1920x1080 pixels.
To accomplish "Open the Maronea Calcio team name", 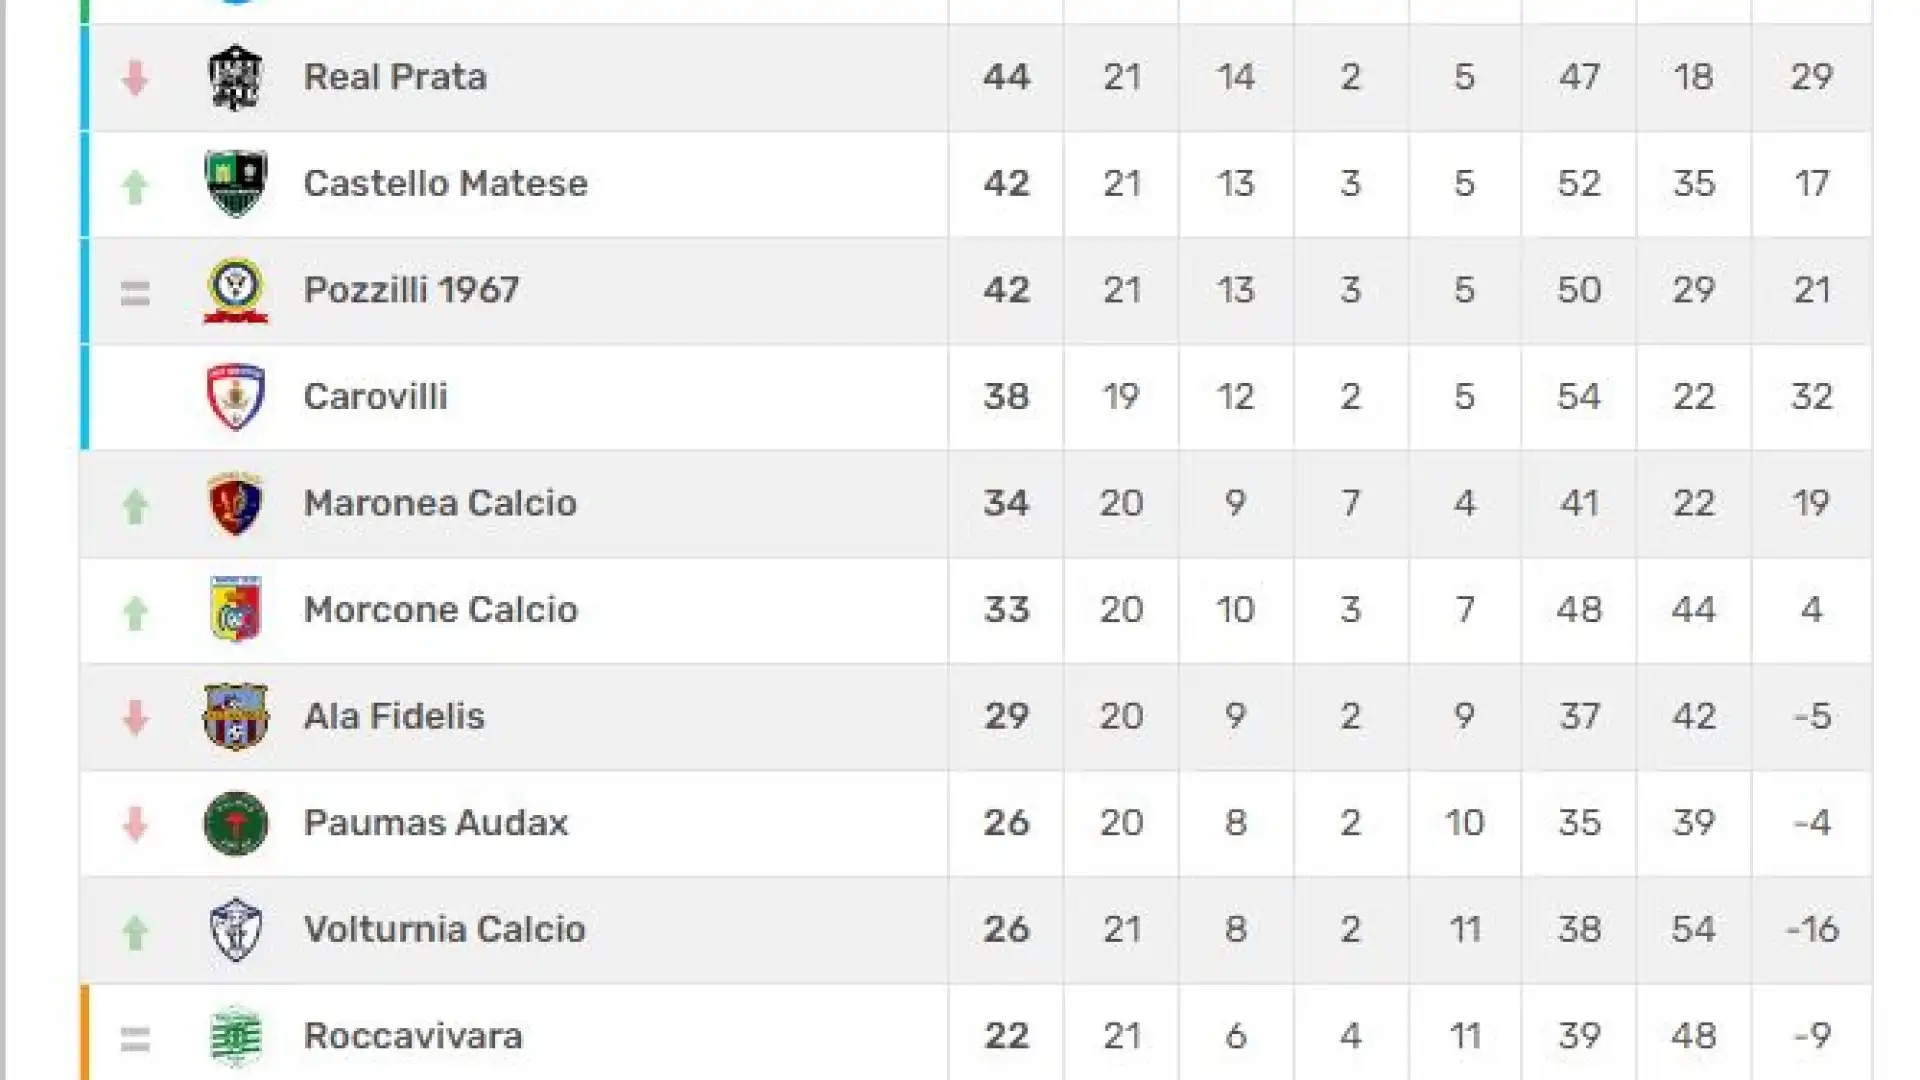I will [x=440, y=503].
